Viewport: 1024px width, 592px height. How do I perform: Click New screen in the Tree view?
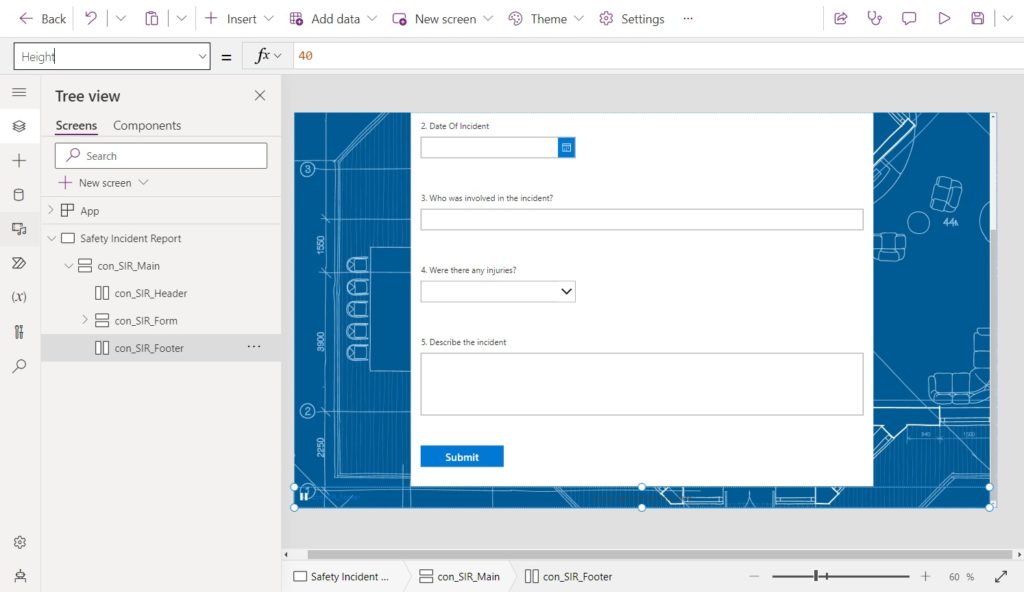coord(103,182)
